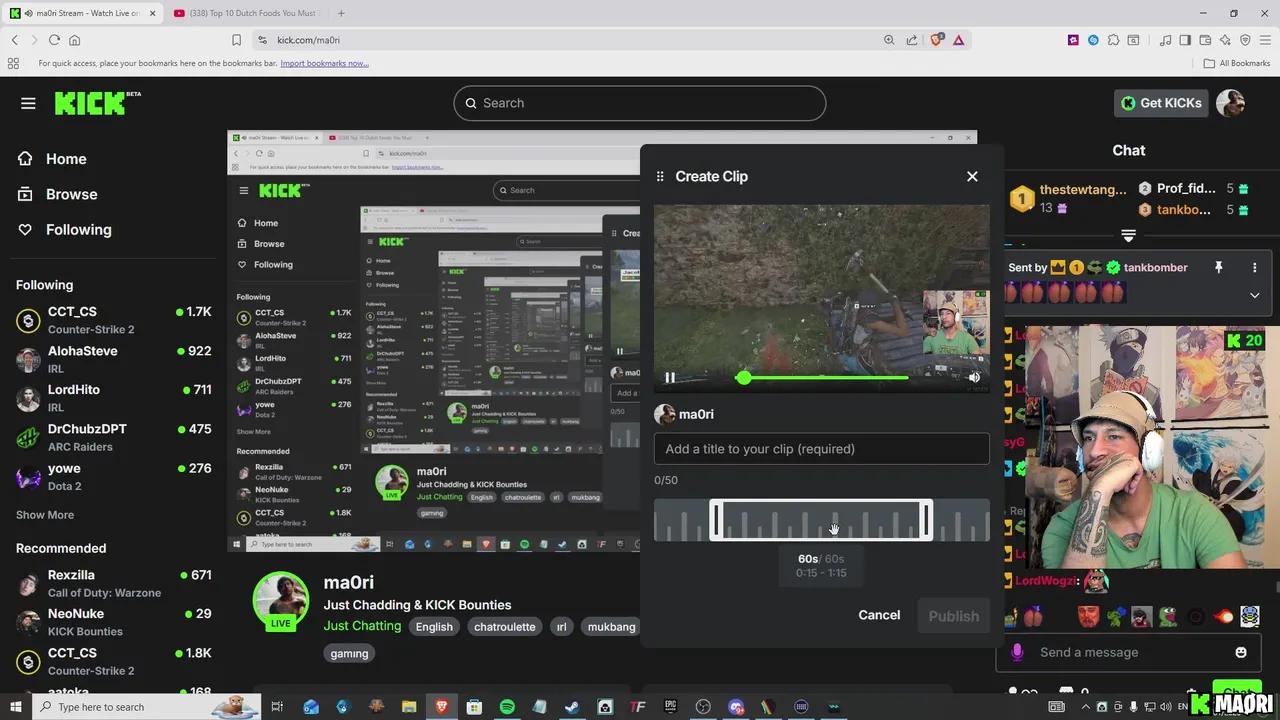Screen dimensions: 1280x720
Task: Select the mukbang tag
Action: [611, 627]
